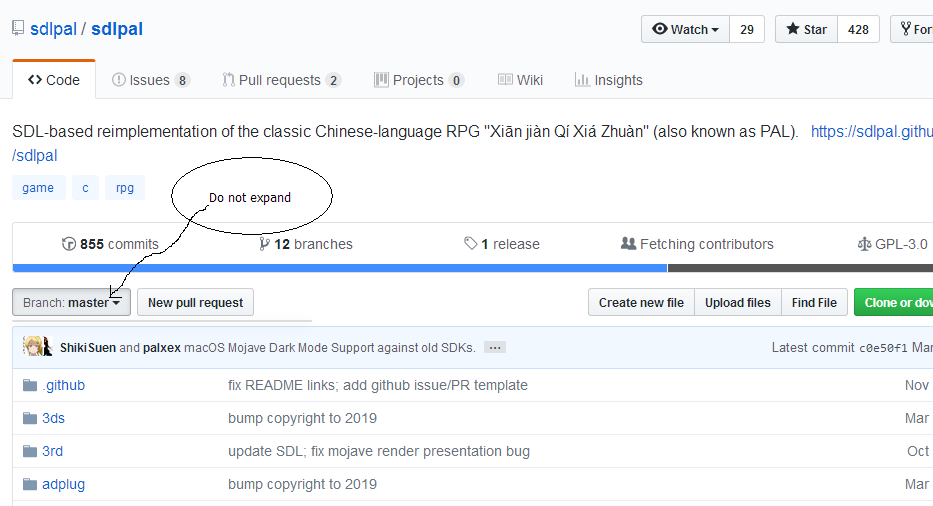This screenshot has width=933, height=506.
Task: Click the ShikiSuen commit author avatar
Action: tap(33, 346)
